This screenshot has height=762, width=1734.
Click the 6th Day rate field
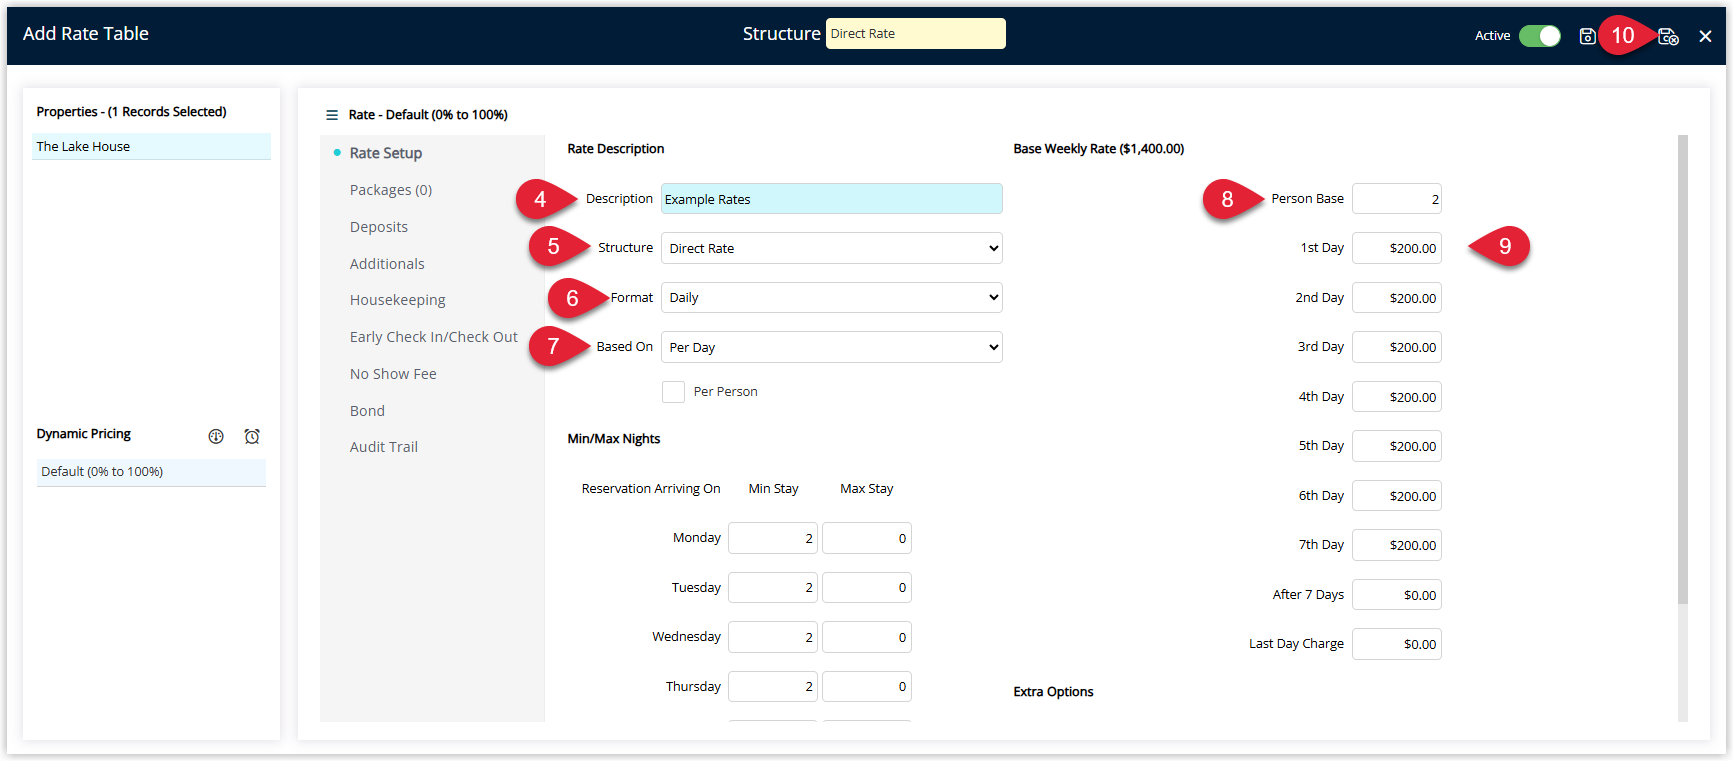(x=1396, y=496)
